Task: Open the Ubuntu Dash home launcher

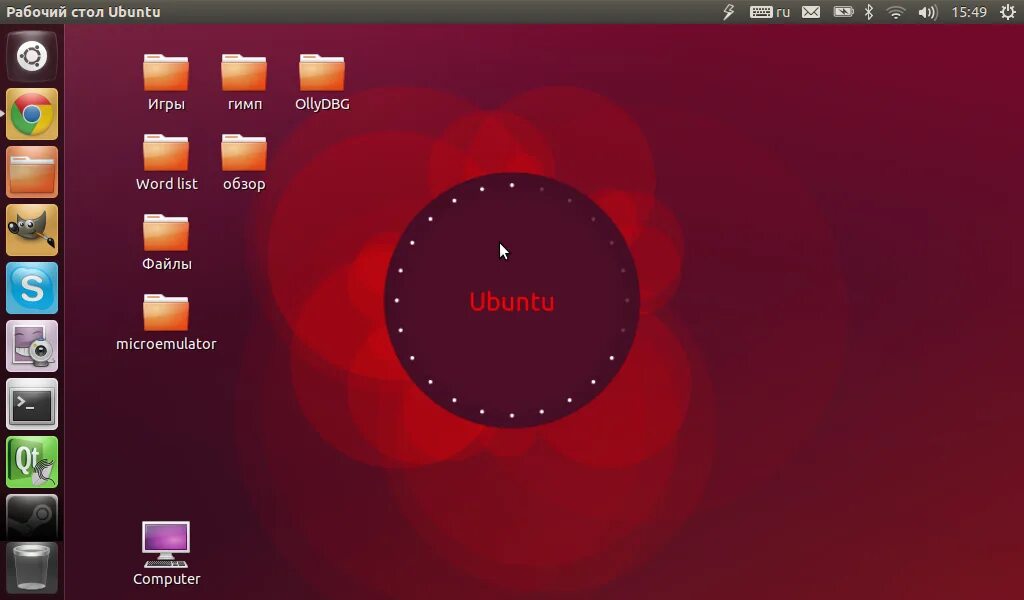Action: click(x=32, y=56)
